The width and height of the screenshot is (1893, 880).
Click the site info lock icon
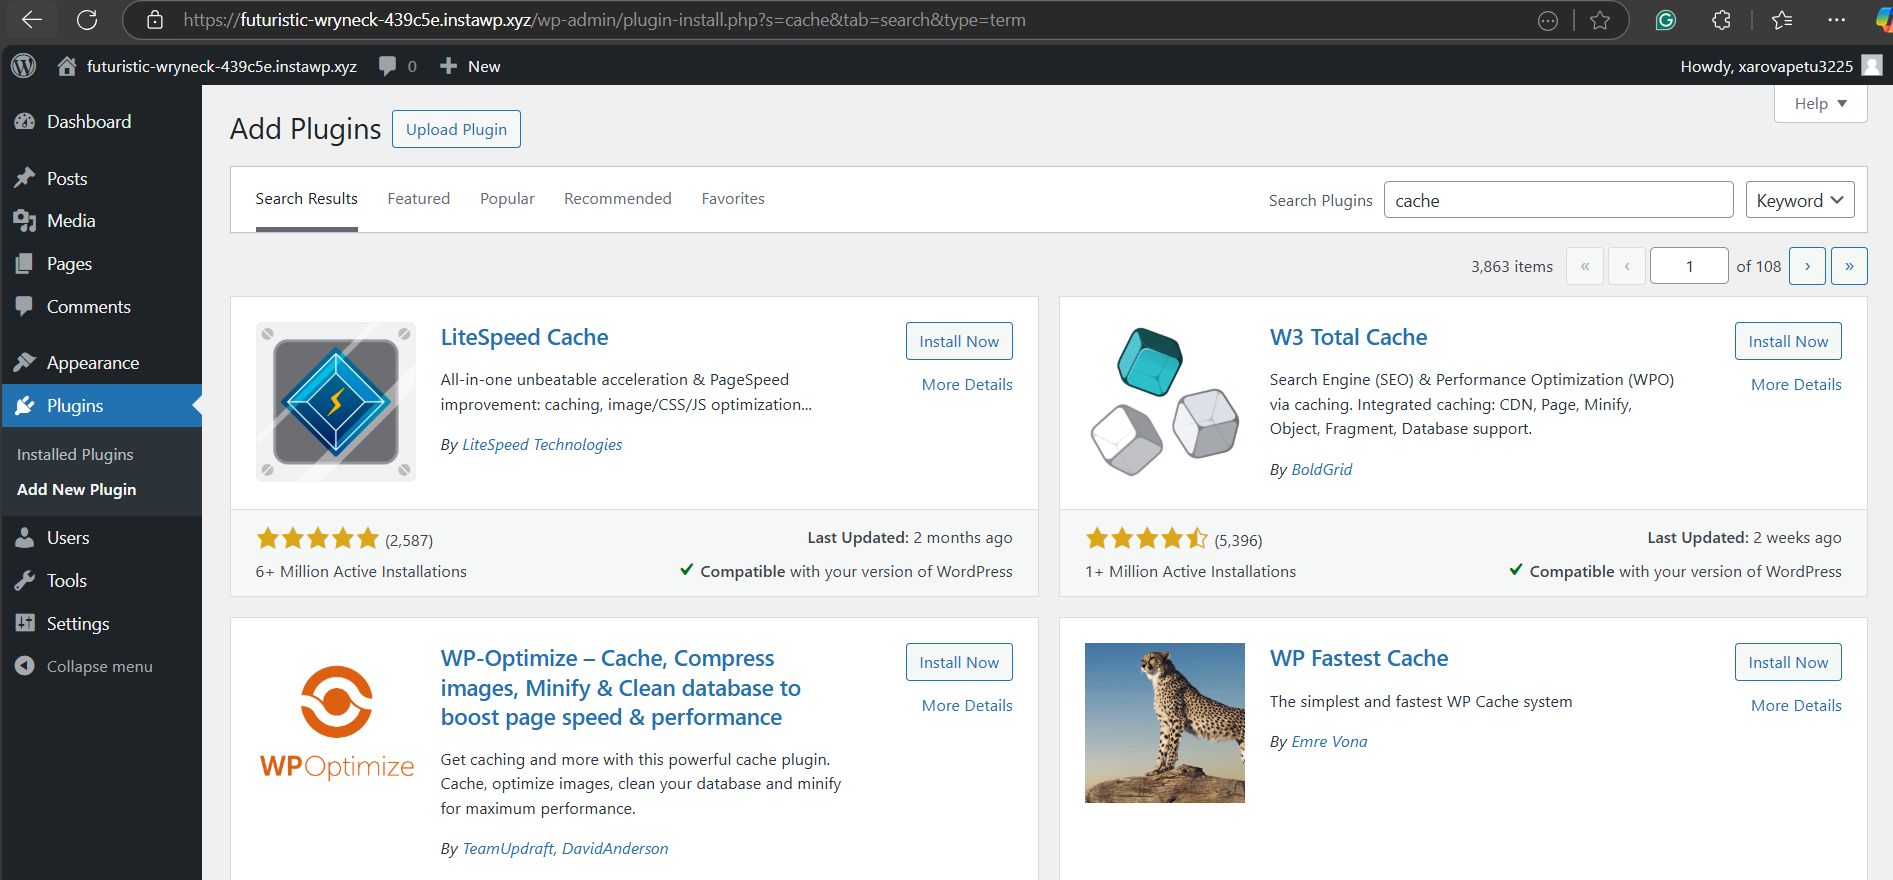(154, 20)
